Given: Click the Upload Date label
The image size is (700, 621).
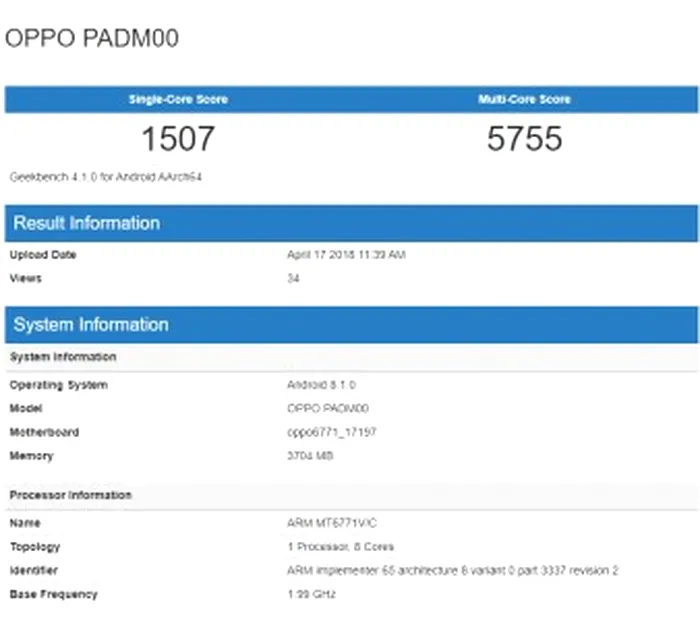Looking at the screenshot, I should click(43, 255).
